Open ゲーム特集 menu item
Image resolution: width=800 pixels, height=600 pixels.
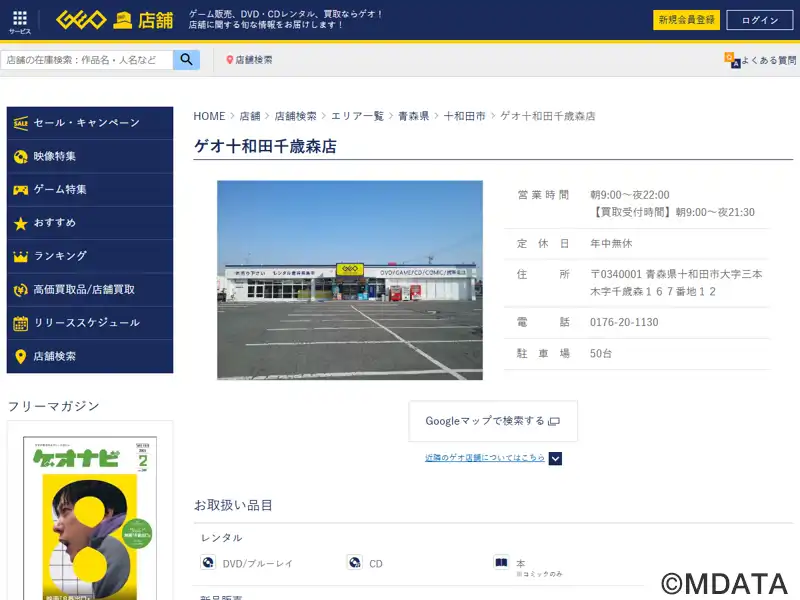[x=90, y=190]
